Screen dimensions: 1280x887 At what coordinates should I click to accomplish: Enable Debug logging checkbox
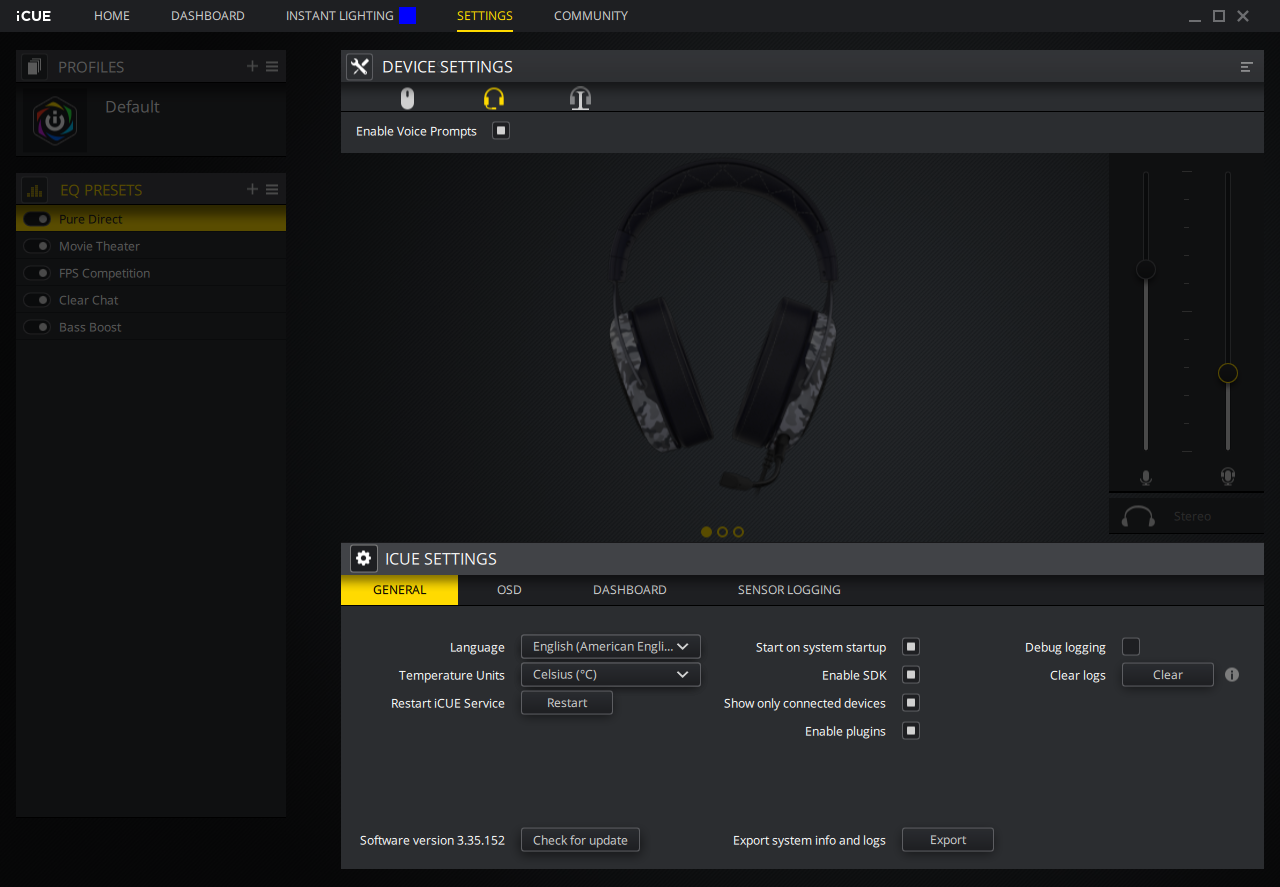(x=1131, y=646)
